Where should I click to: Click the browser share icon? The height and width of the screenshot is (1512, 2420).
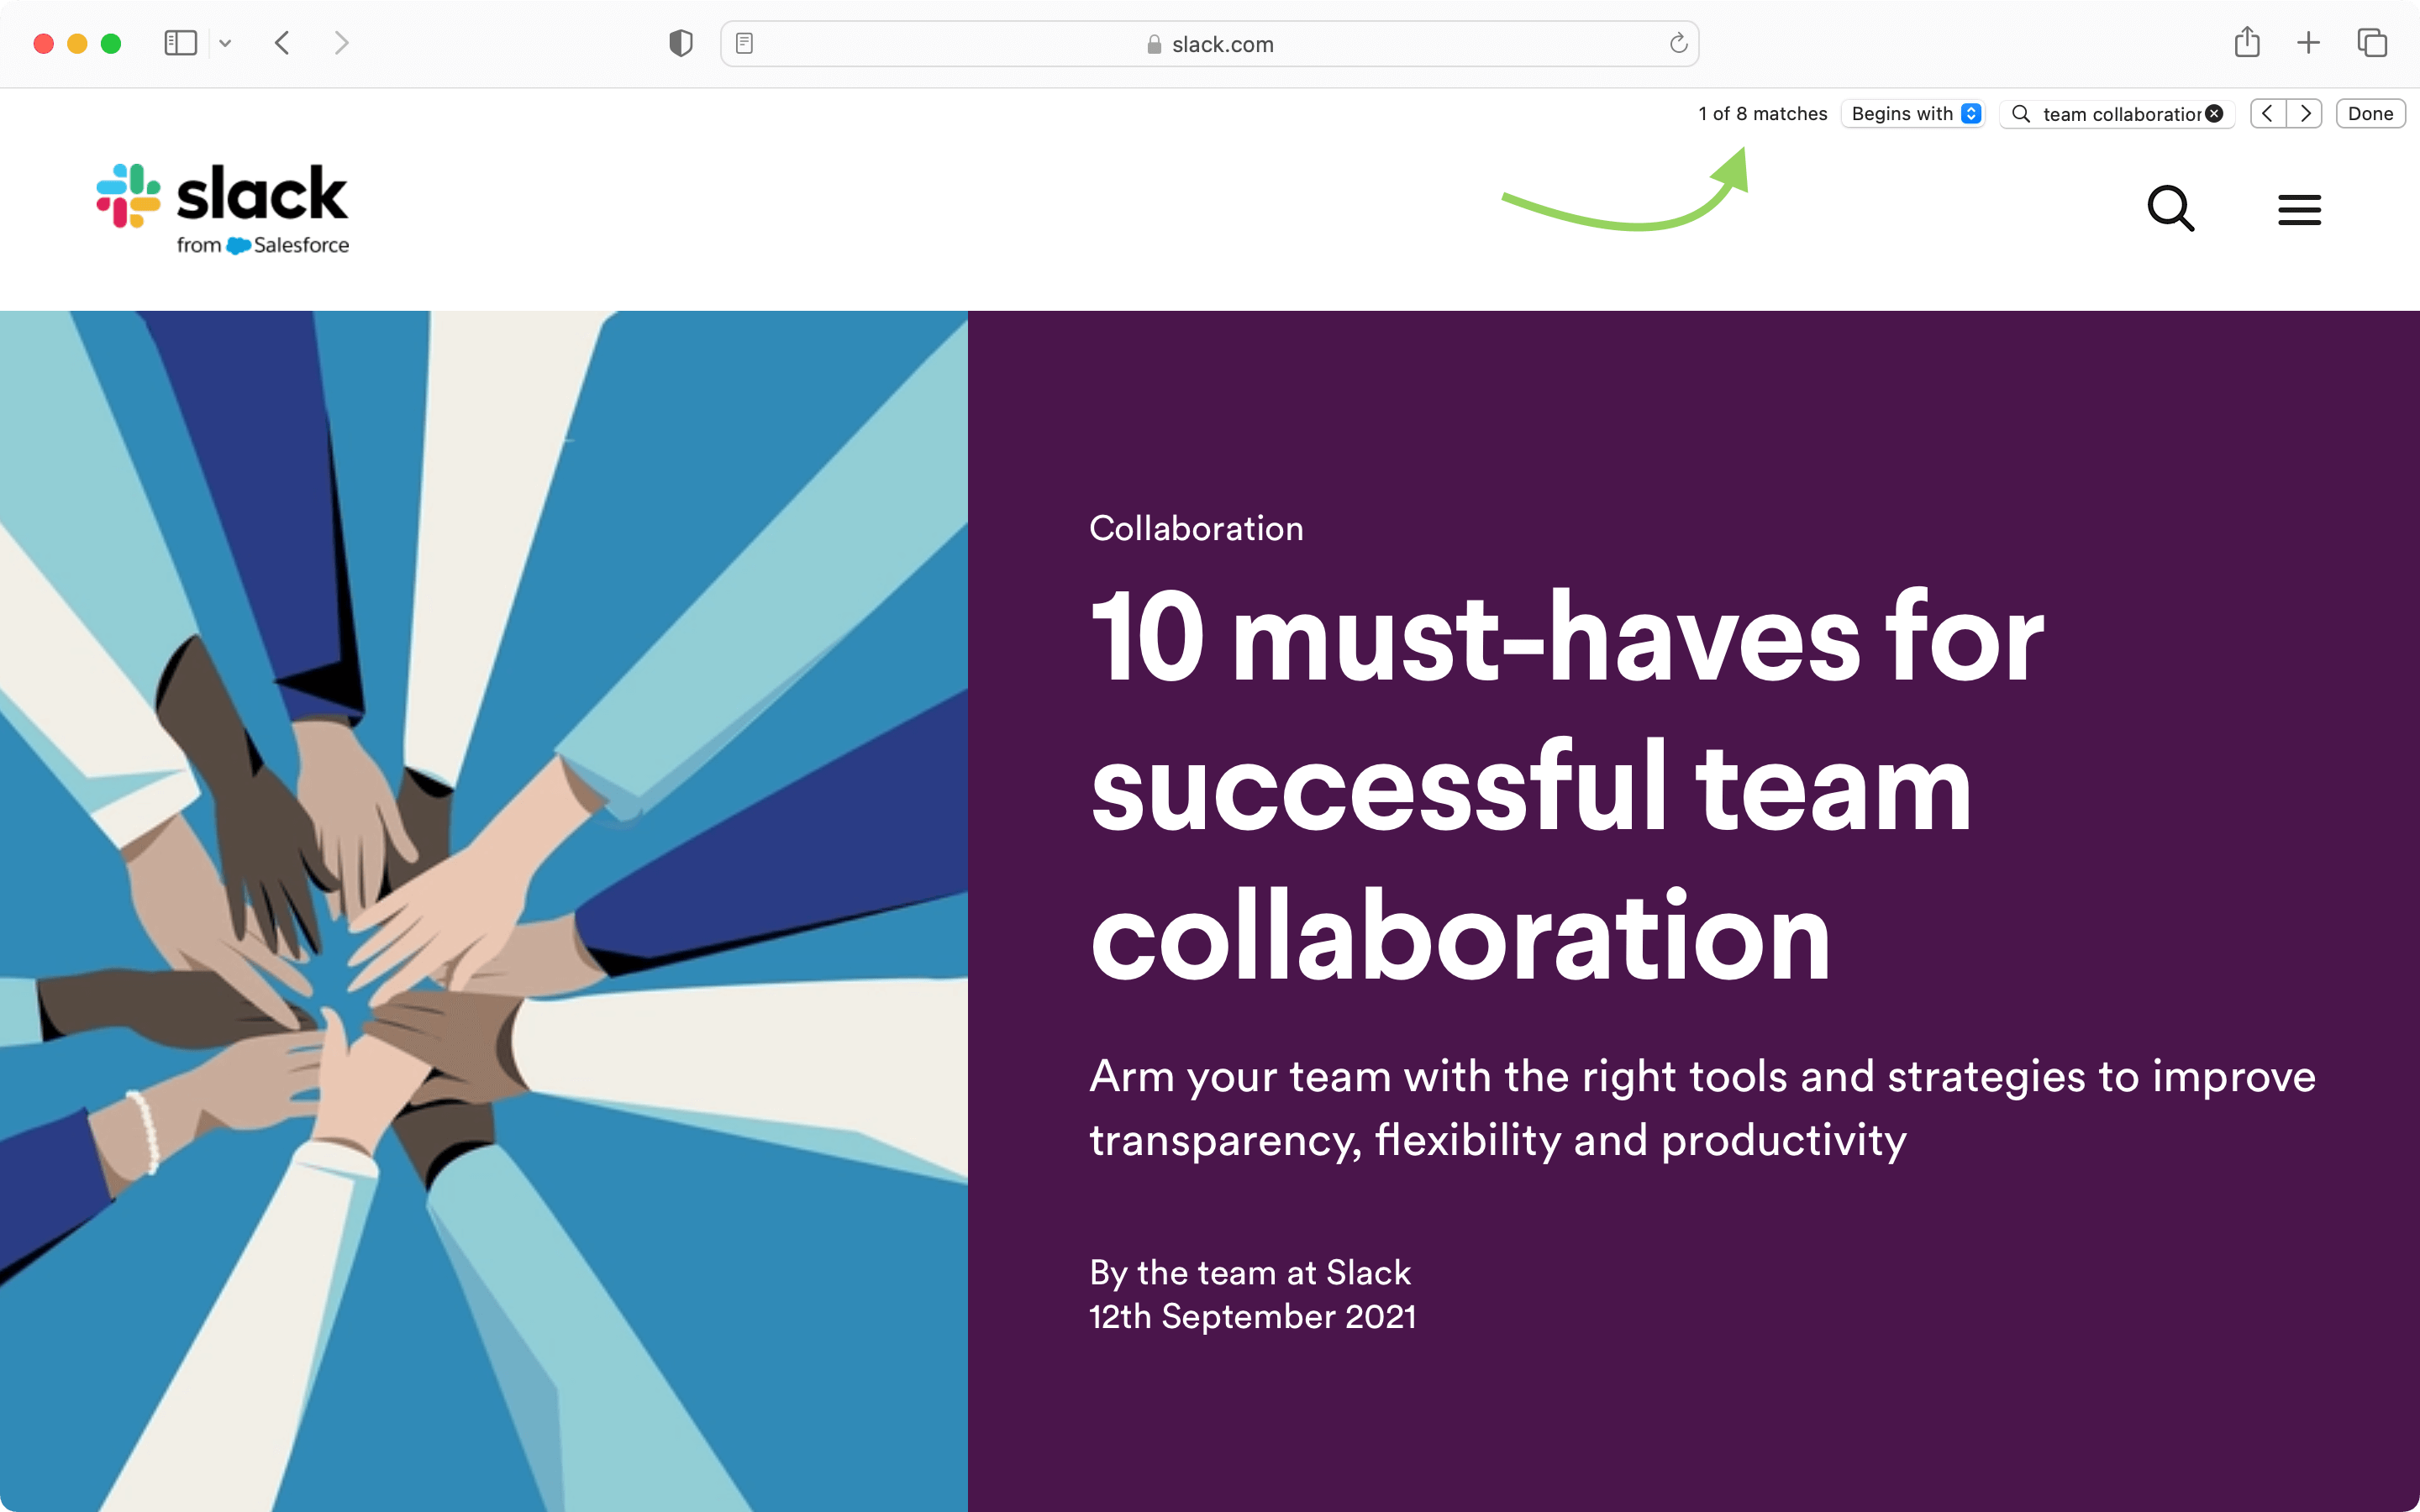pyautogui.click(x=2249, y=44)
